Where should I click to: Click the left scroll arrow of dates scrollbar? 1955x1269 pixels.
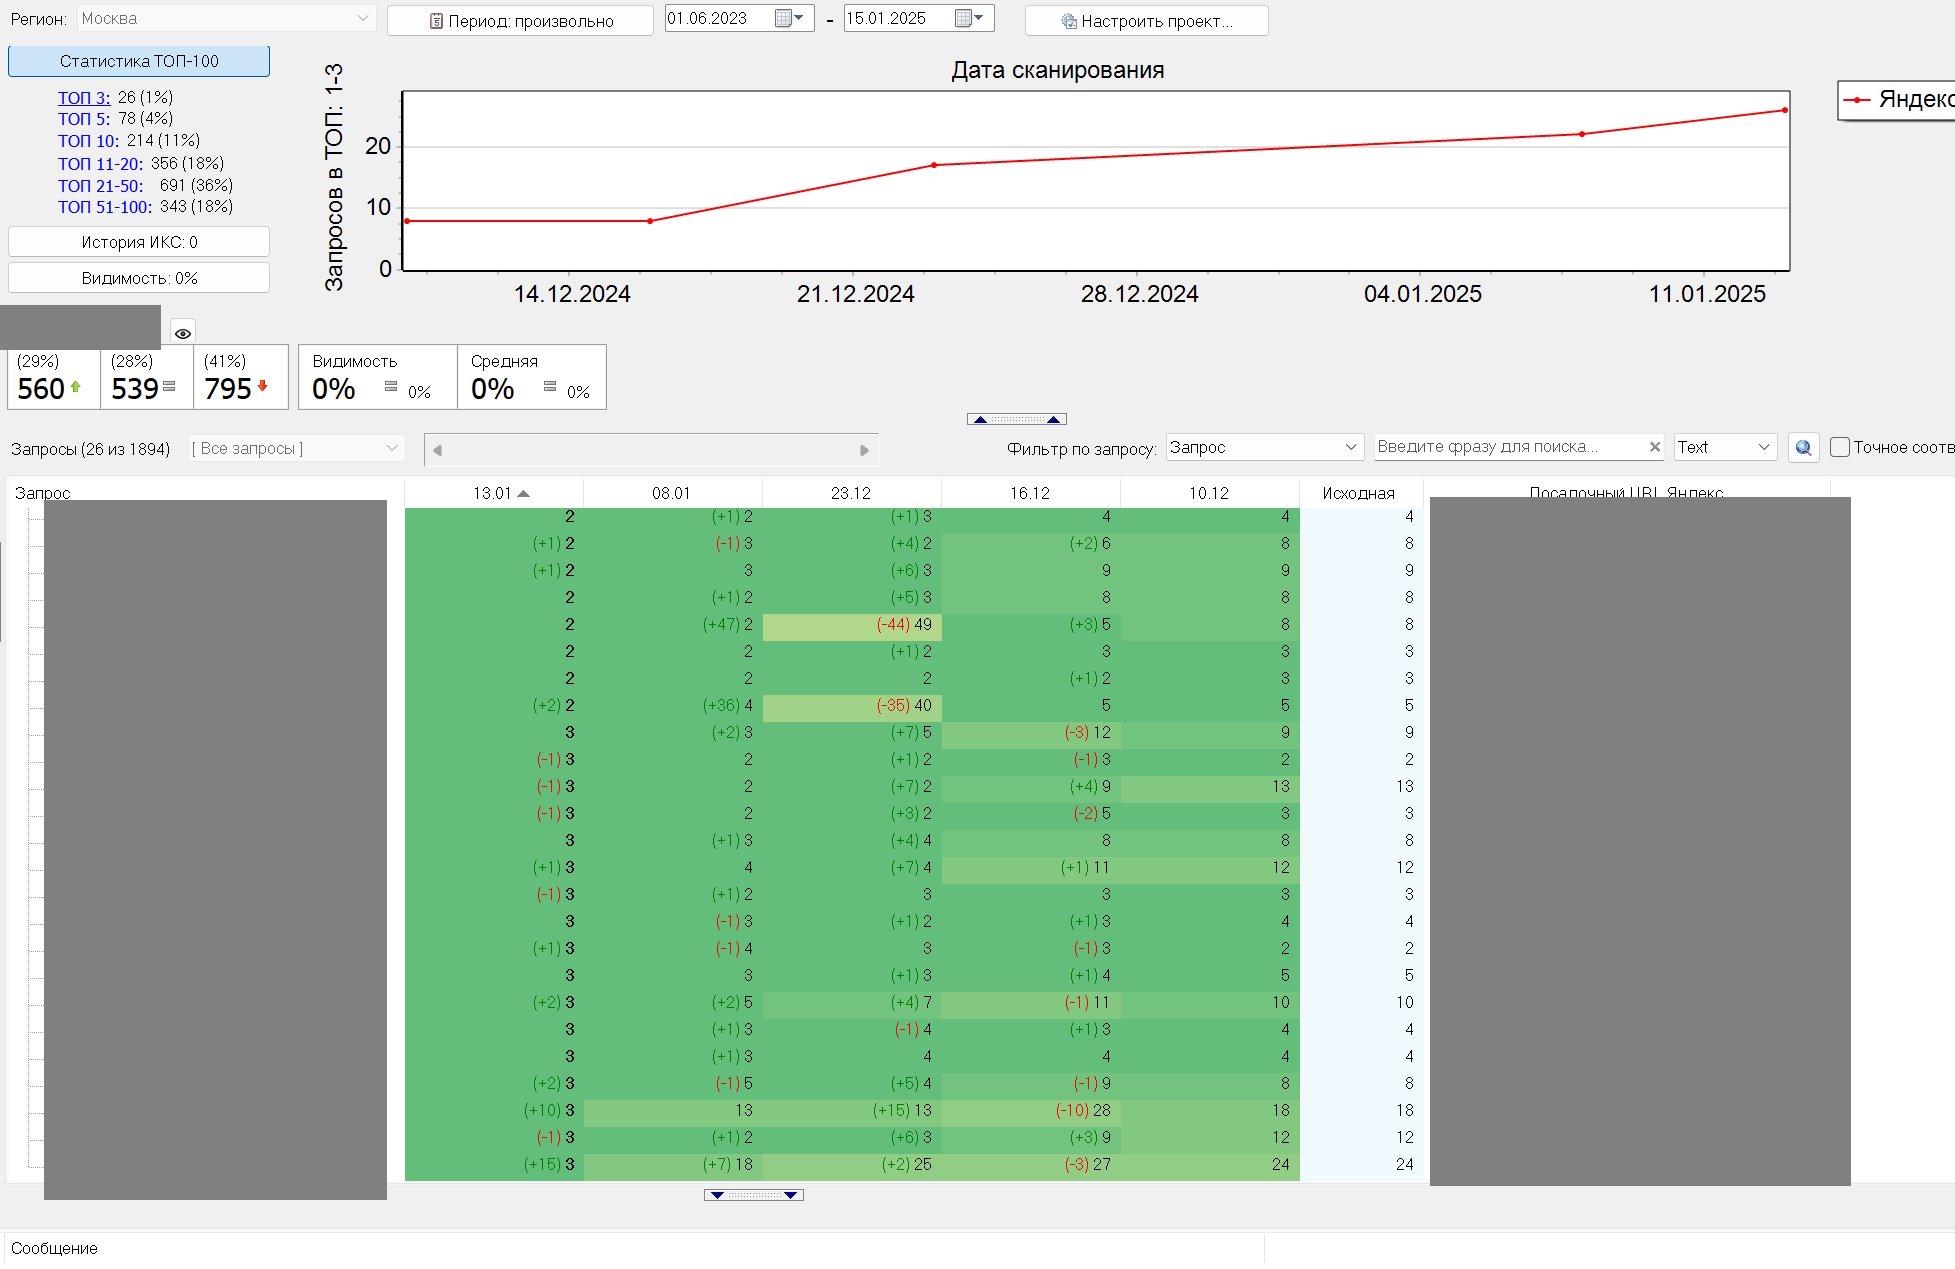pyautogui.click(x=437, y=450)
